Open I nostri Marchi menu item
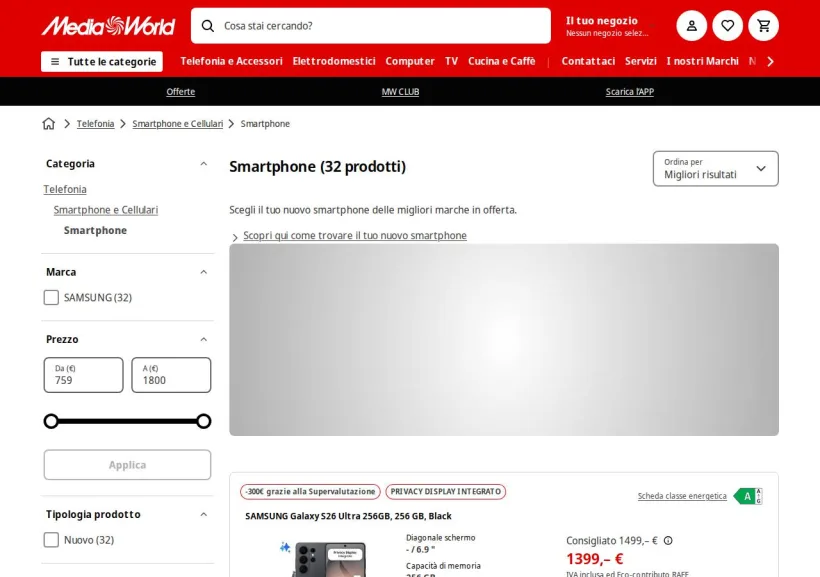Viewport: 820px width, 577px height. (702, 61)
